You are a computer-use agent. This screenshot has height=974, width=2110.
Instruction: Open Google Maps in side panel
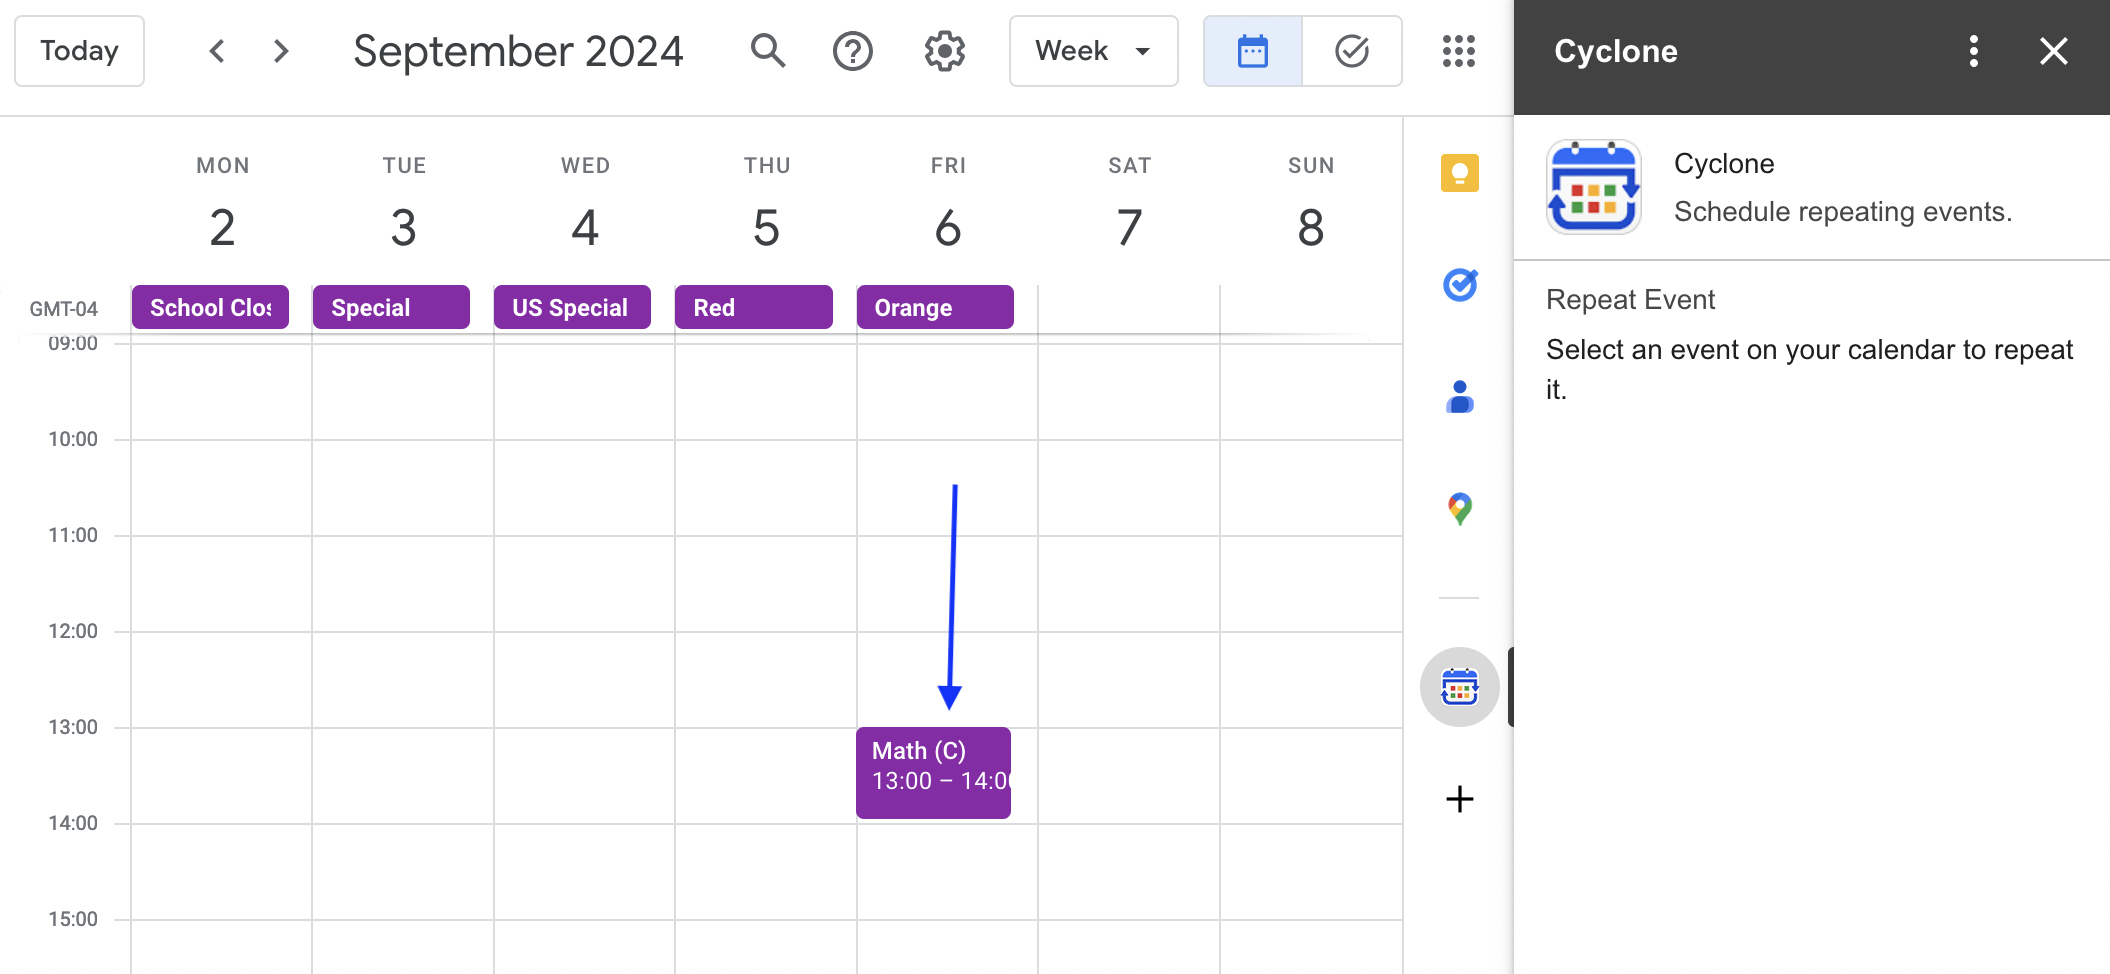click(x=1460, y=509)
